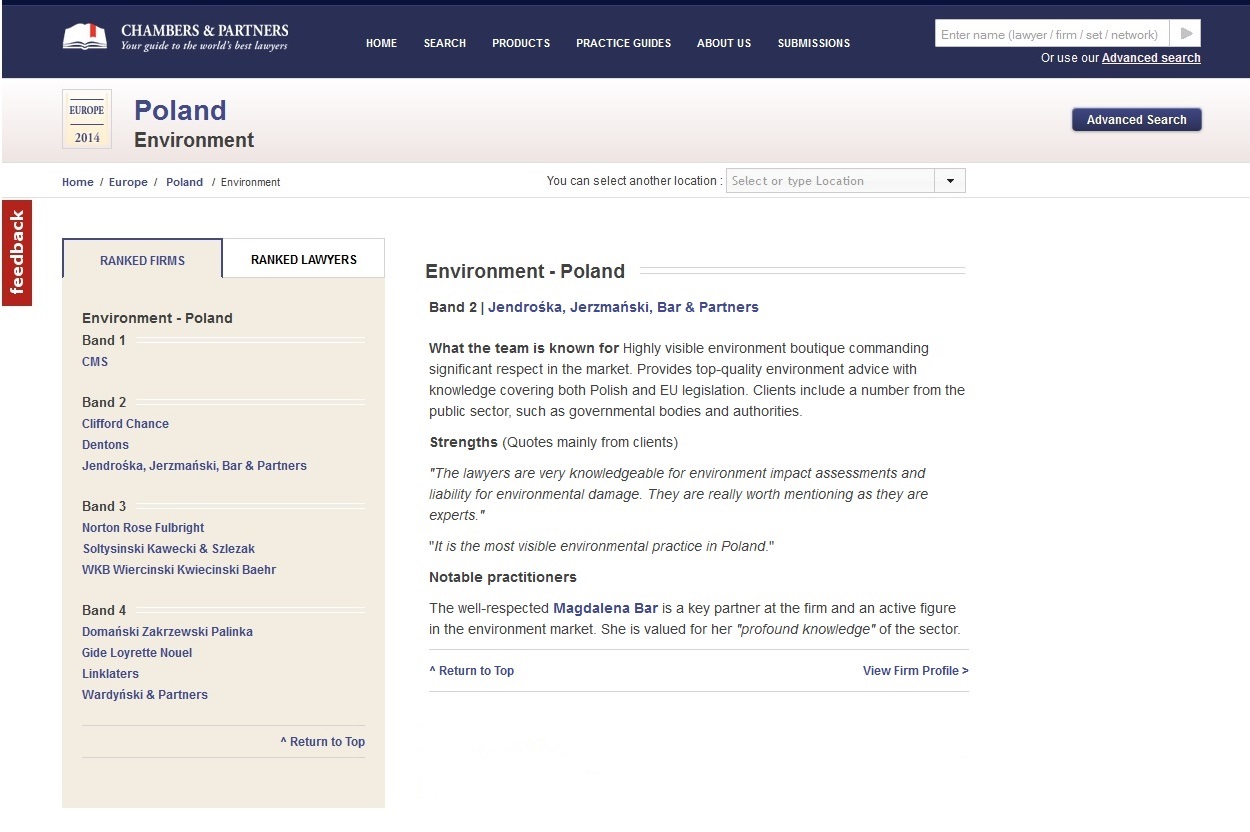Open the Europe 2014 guide badge
This screenshot has height=832, width=1250.
tap(87, 119)
